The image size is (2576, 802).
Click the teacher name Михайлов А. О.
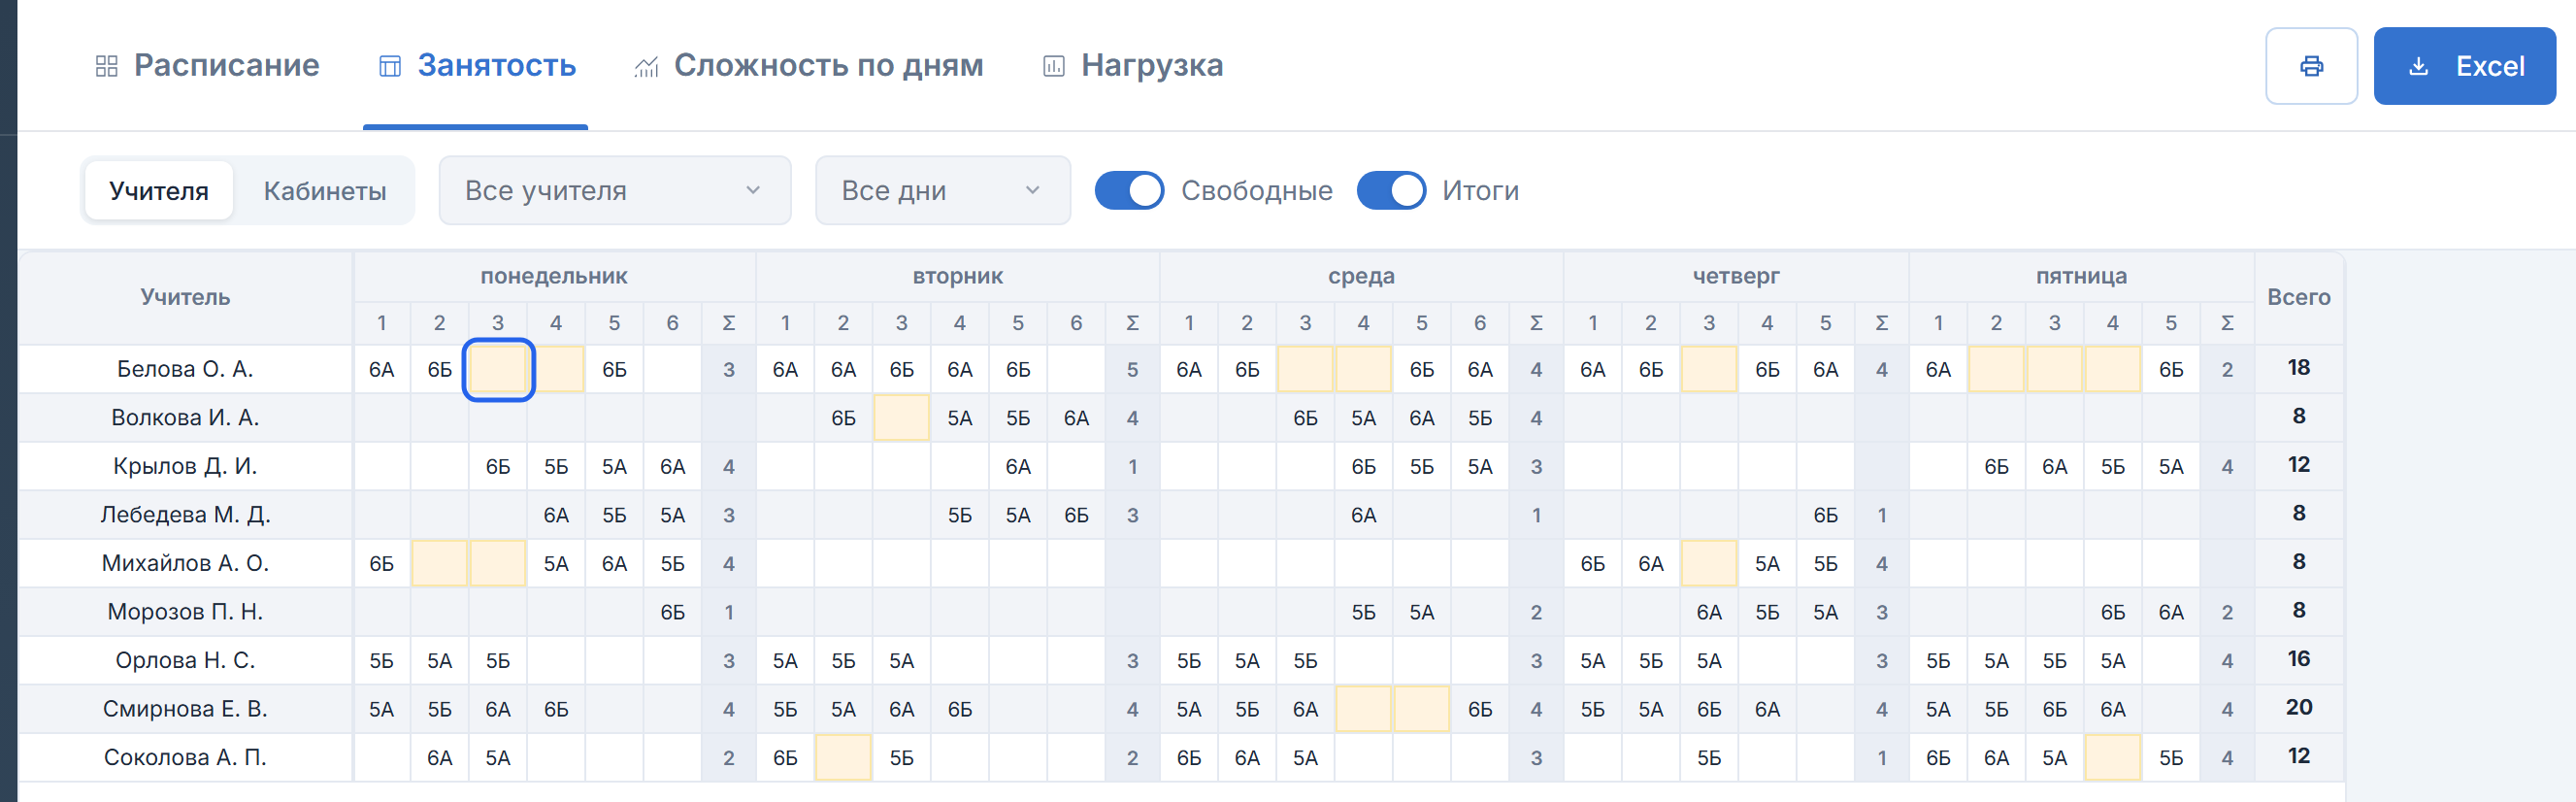coord(185,563)
